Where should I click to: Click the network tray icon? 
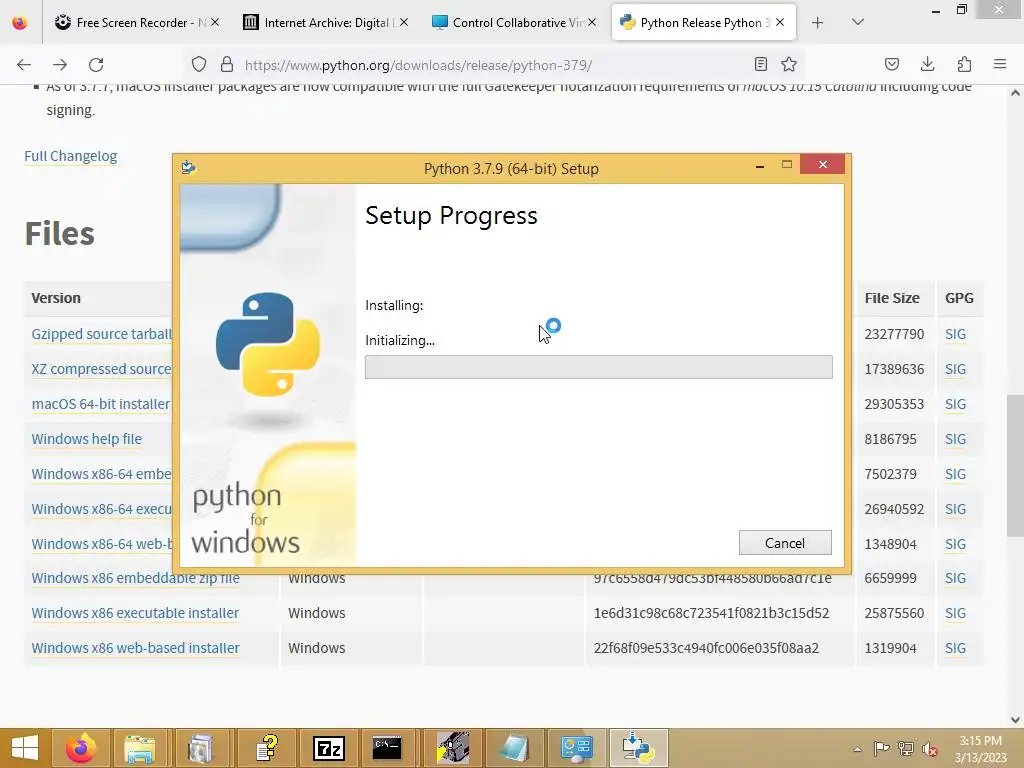click(906, 749)
